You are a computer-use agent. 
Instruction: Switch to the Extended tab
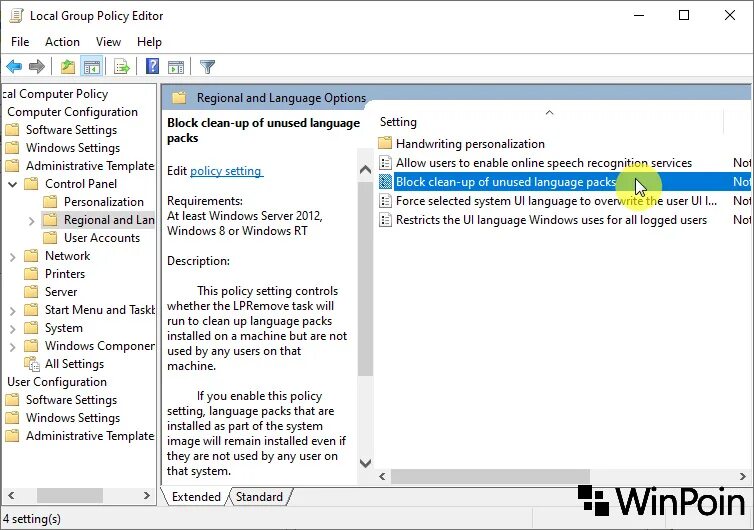coord(196,496)
